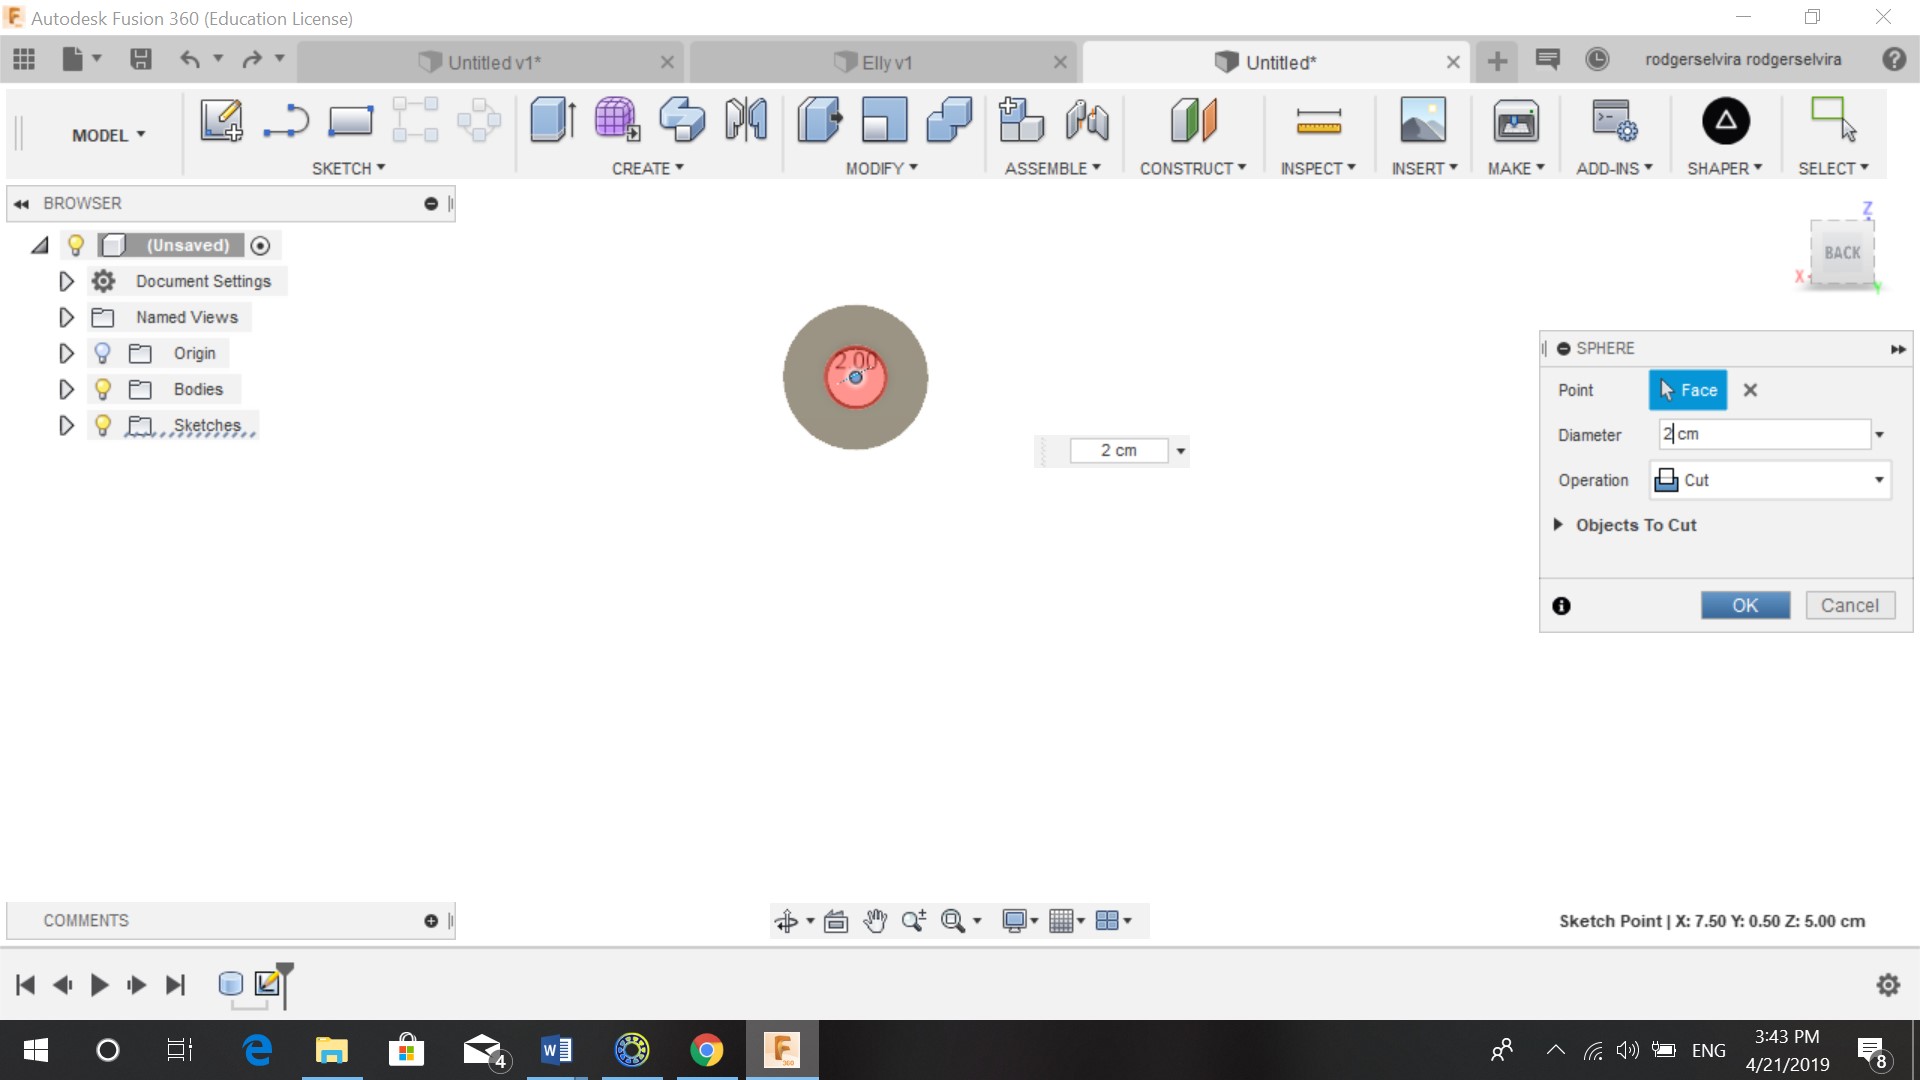Toggle visibility lightbulb for Sketches

pos(102,425)
